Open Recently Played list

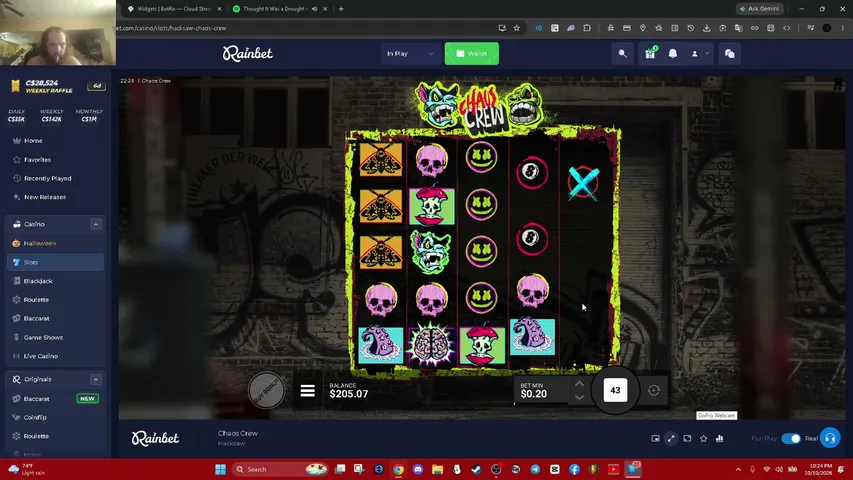coord(47,179)
